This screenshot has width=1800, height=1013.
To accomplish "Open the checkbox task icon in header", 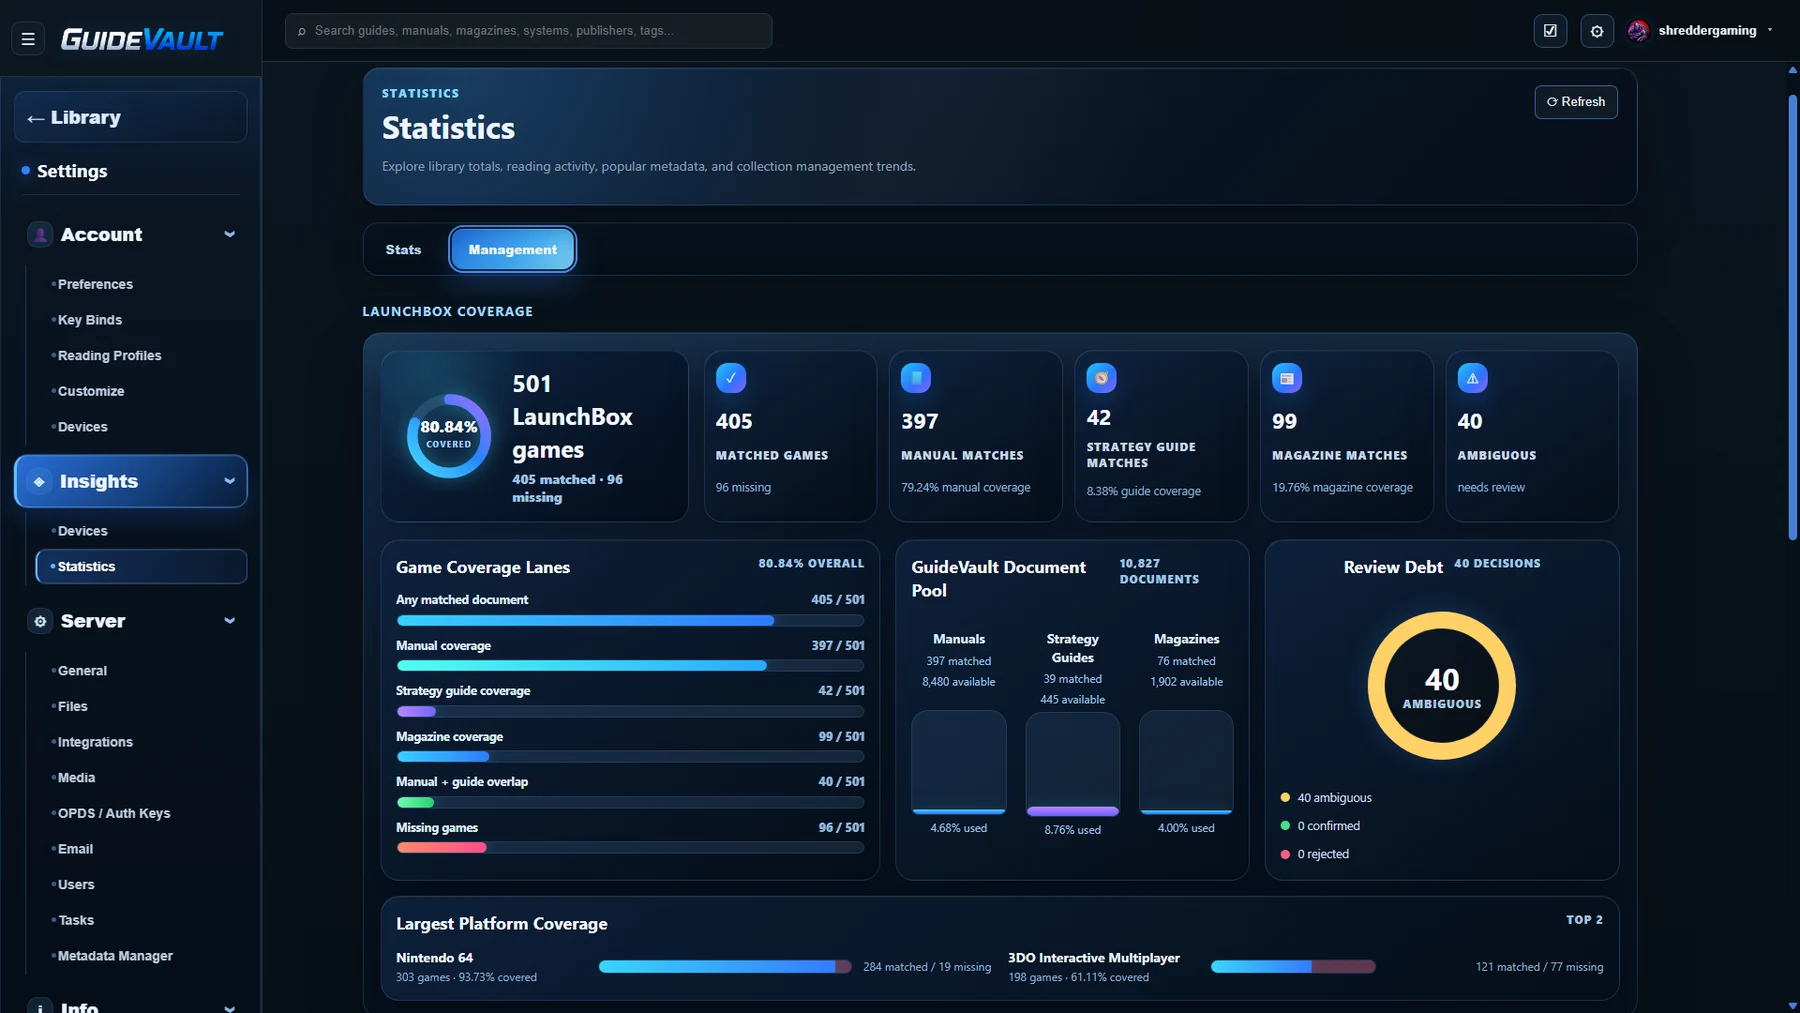I will 1550,31.
